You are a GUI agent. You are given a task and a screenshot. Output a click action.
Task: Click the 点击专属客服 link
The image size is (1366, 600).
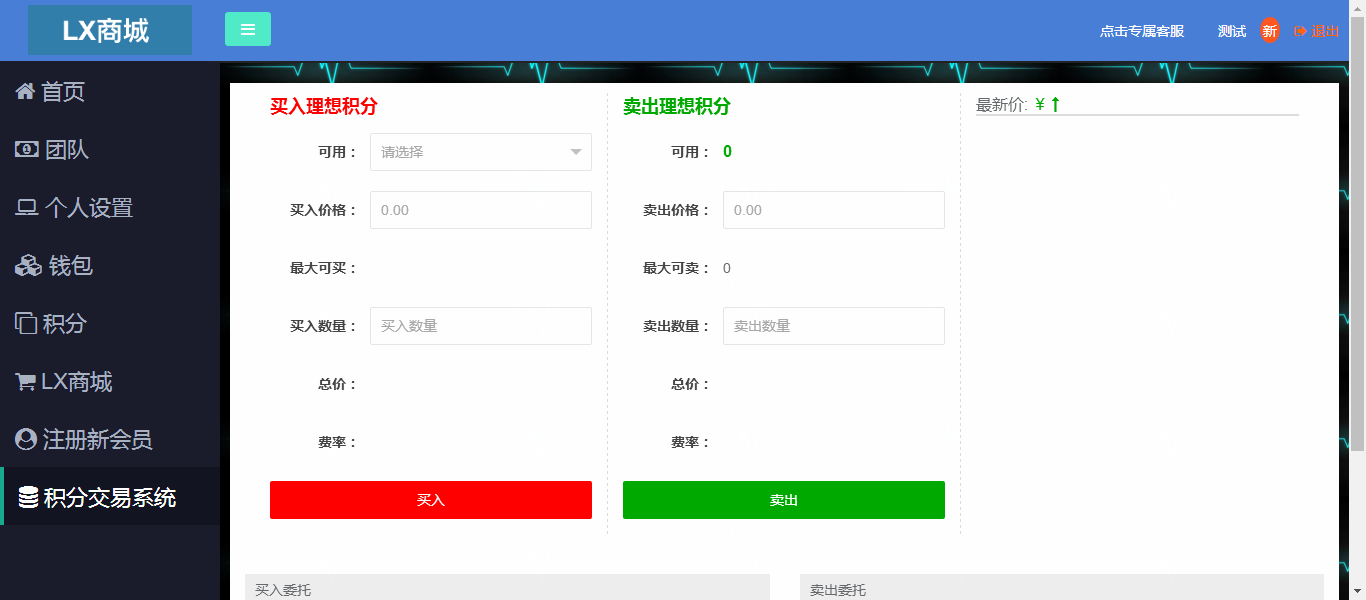(x=1141, y=31)
